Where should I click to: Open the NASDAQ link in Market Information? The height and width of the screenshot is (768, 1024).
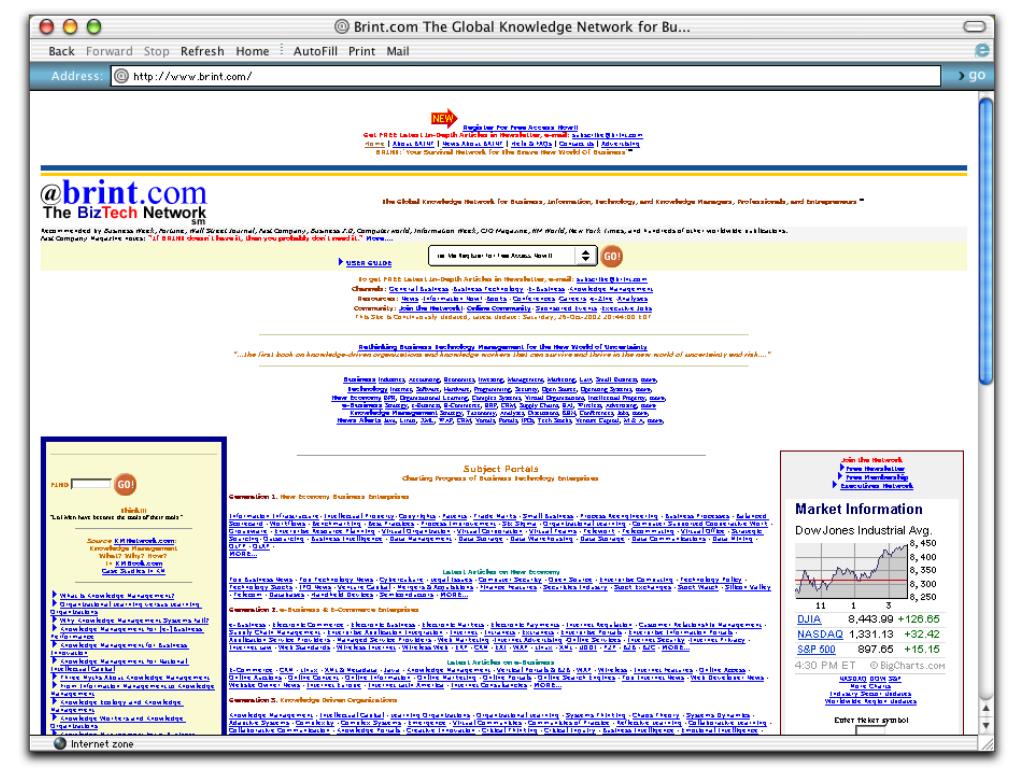coord(820,634)
